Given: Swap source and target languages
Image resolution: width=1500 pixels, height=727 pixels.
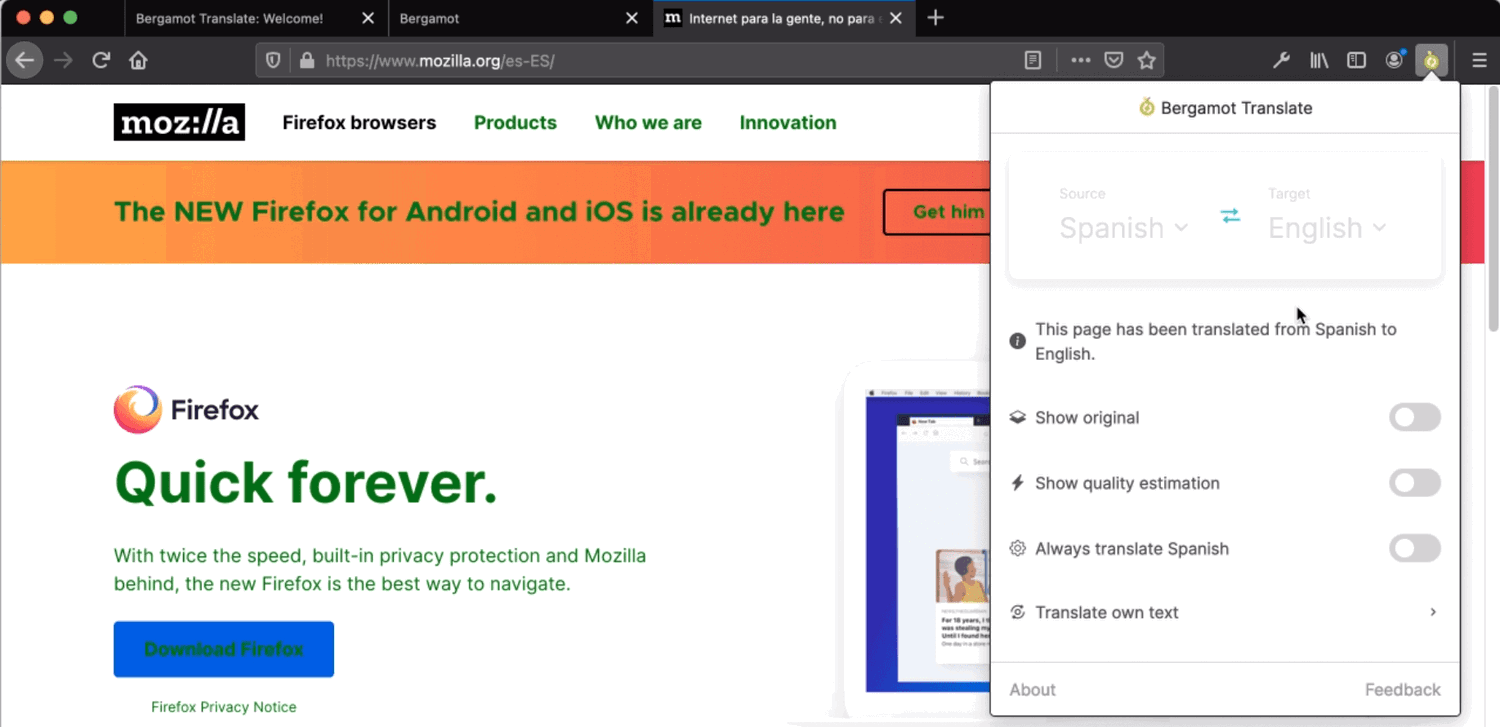Looking at the screenshot, I should point(1231,216).
